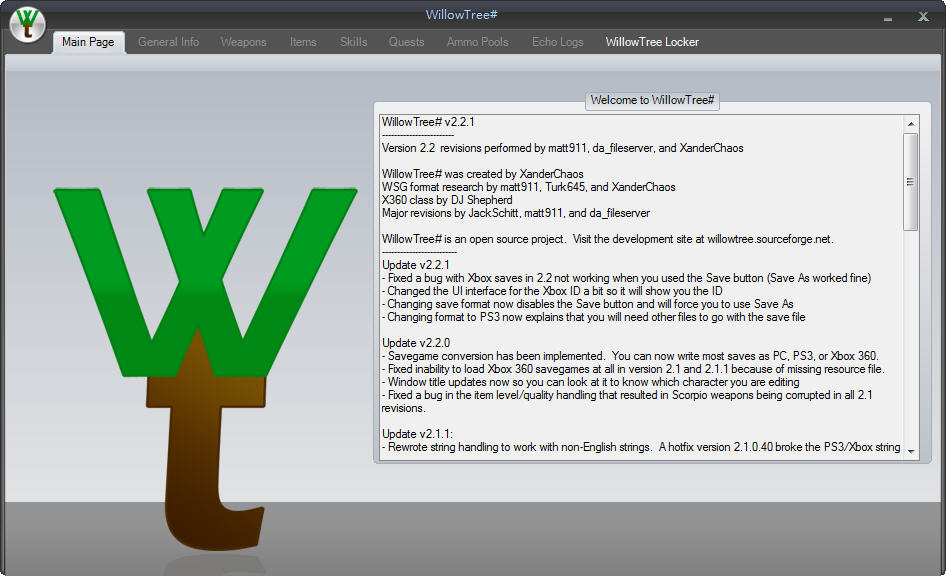946x576 pixels.
Task: Select the Skills tab
Action: pyautogui.click(x=353, y=42)
